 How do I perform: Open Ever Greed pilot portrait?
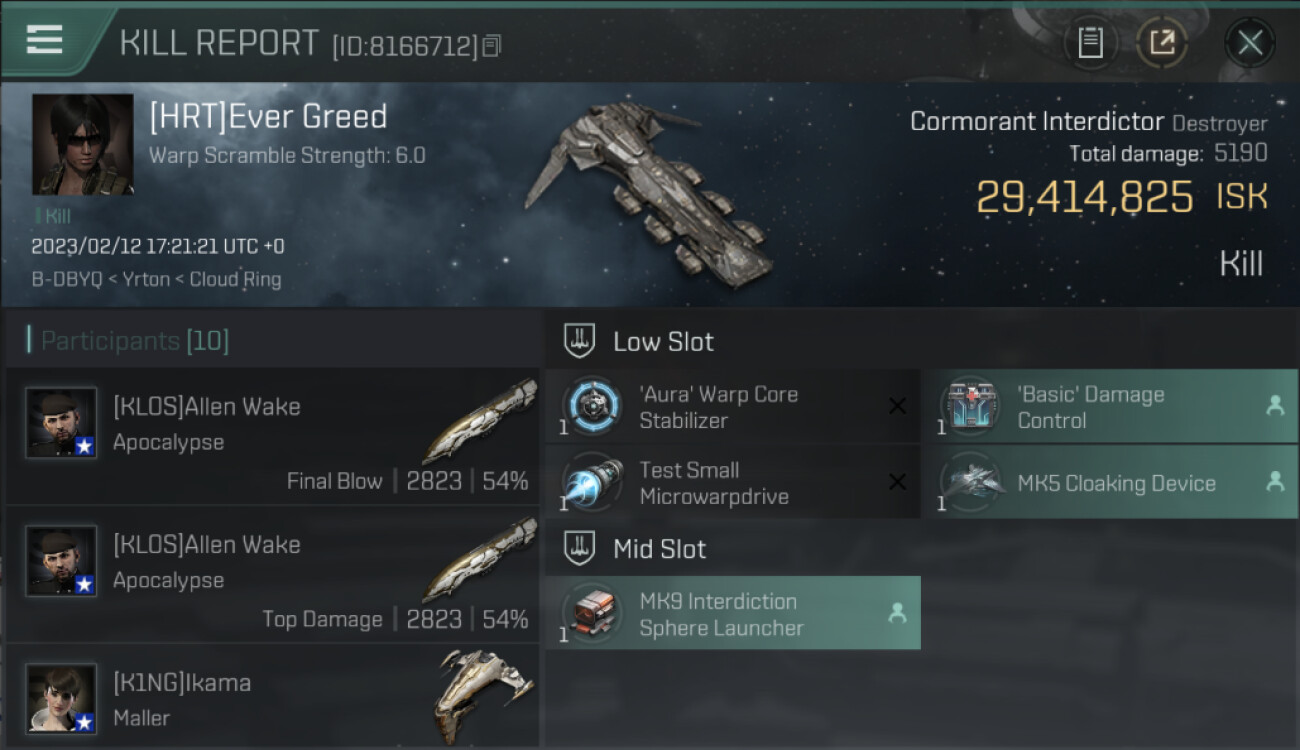point(82,144)
